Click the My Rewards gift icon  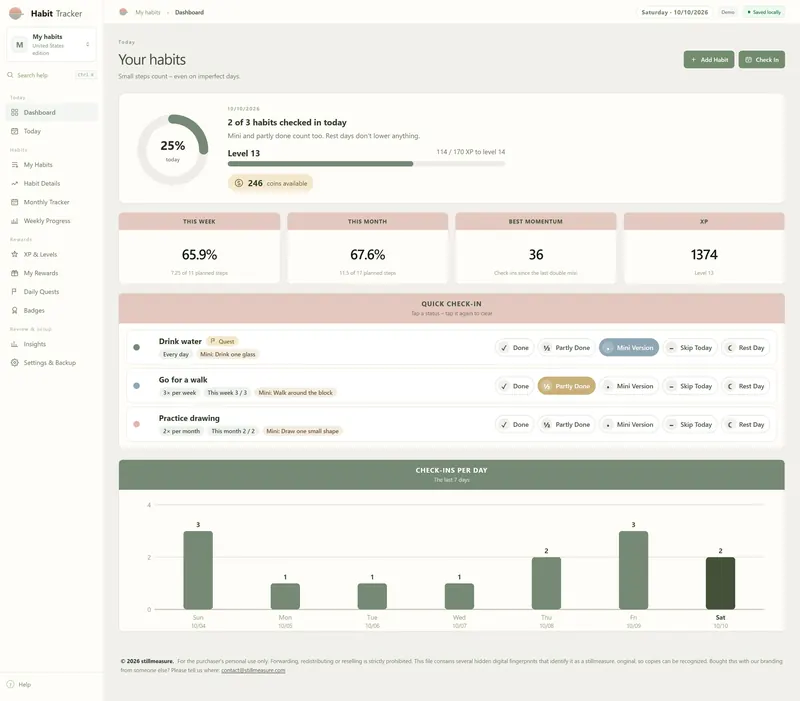tap(14, 273)
